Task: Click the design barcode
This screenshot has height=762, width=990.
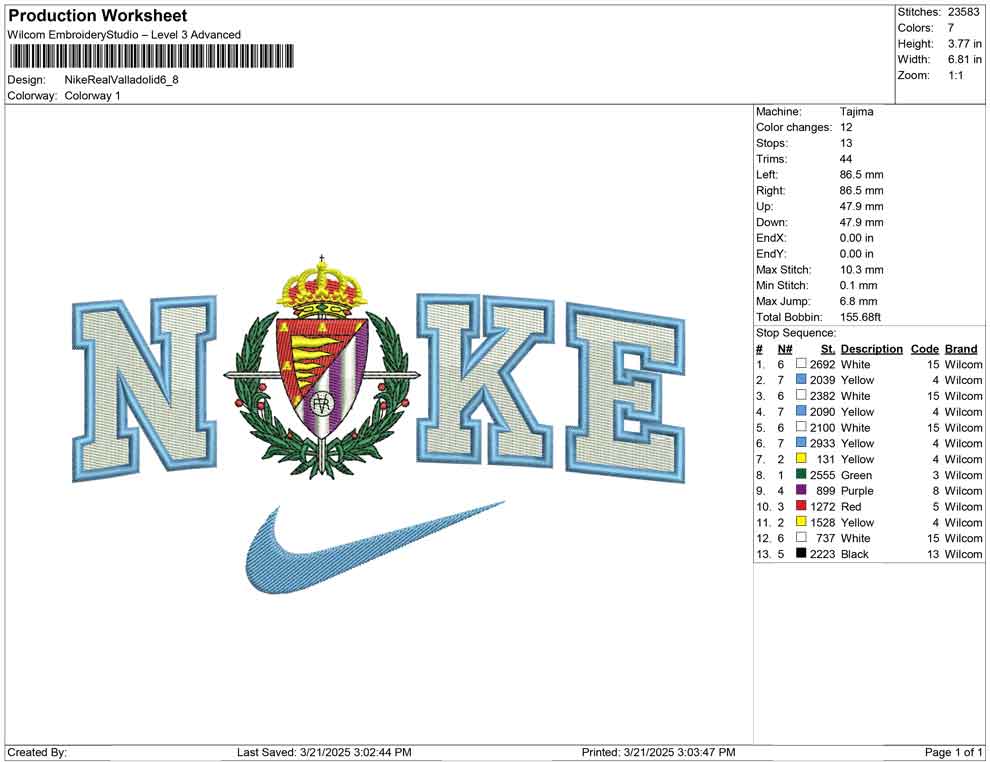Action: click(152, 56)
